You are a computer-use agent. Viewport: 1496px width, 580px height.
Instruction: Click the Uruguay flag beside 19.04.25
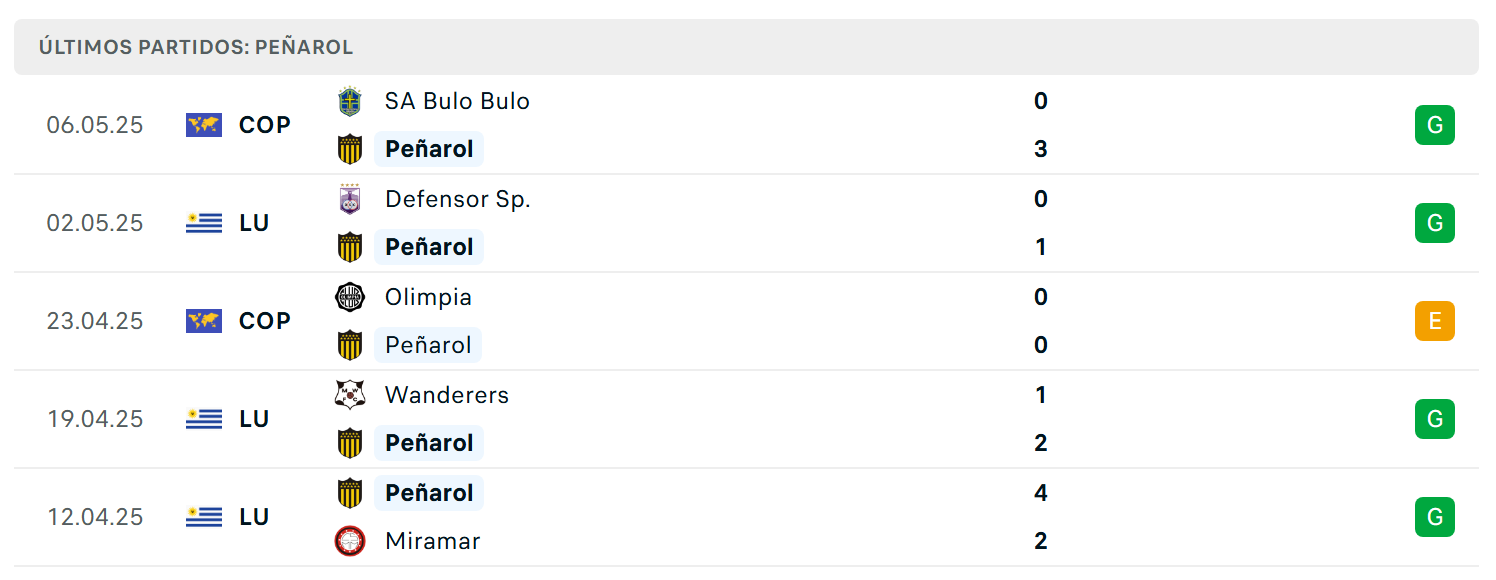pos(204,419)
